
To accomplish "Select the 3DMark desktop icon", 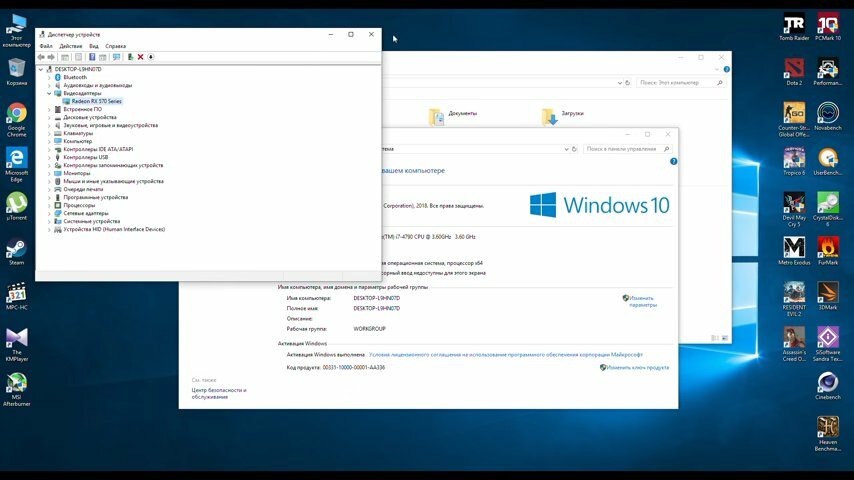I will pos(828,296).
